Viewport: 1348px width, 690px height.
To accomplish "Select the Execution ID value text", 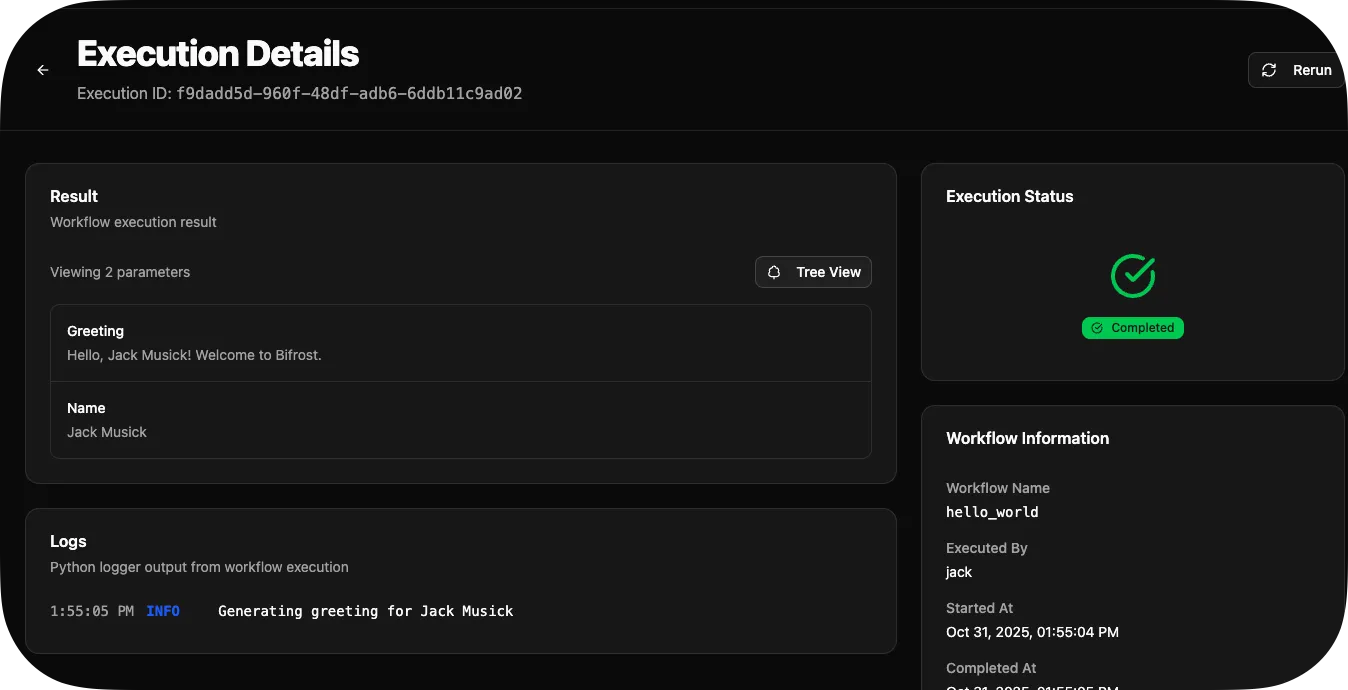I will click(349, 94).
